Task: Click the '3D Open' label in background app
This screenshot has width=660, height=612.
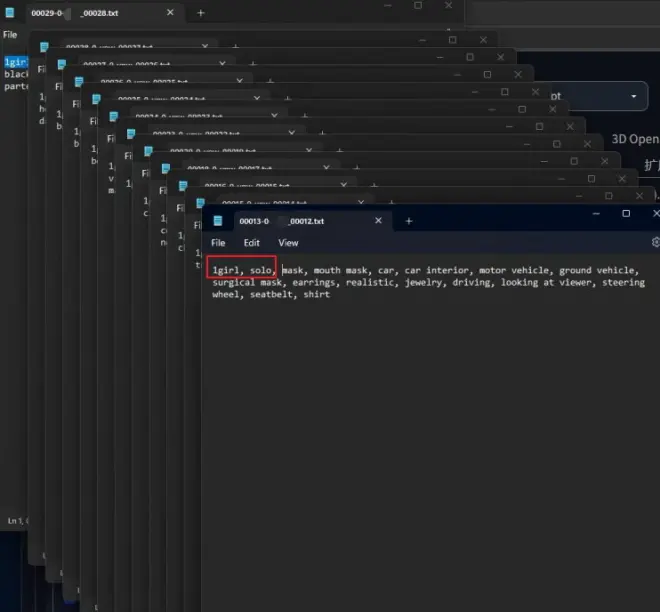Action: click(x=635, y=139)
